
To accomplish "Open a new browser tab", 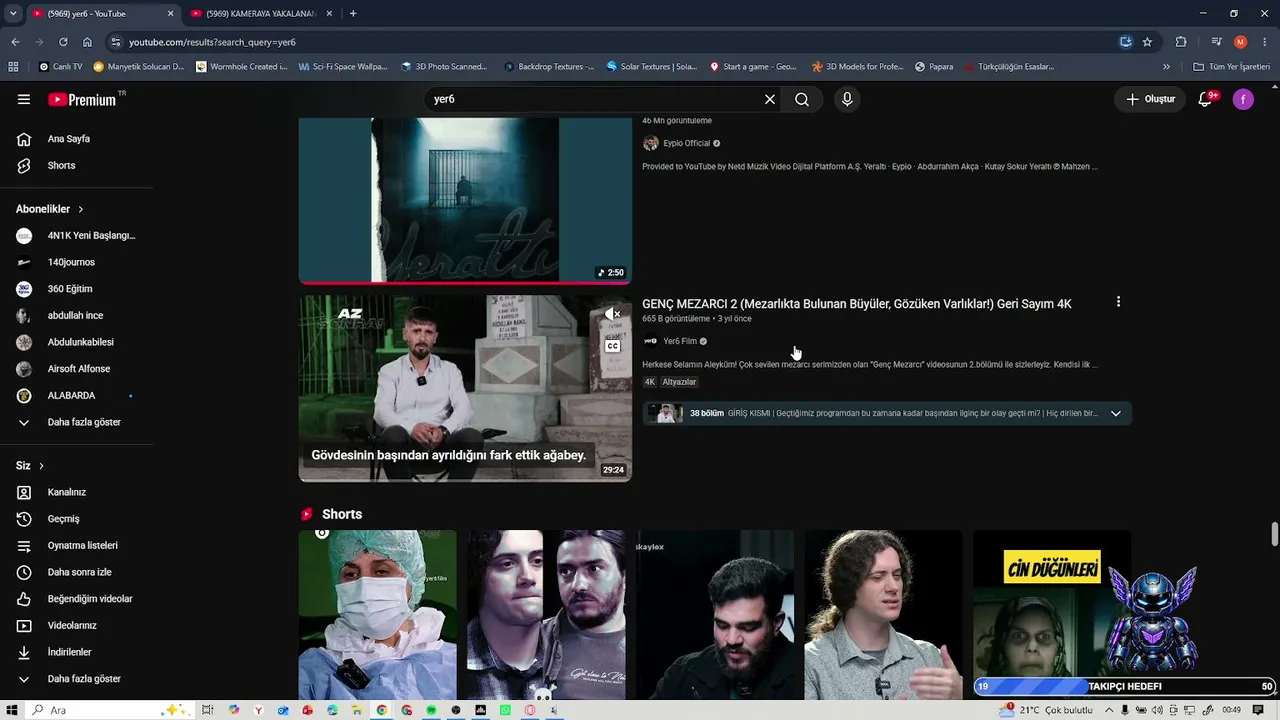I will point(353,13).
